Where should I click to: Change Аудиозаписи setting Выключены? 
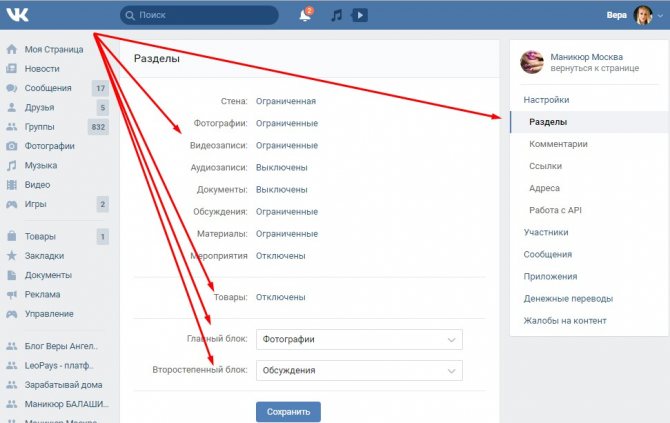point(282,167)
